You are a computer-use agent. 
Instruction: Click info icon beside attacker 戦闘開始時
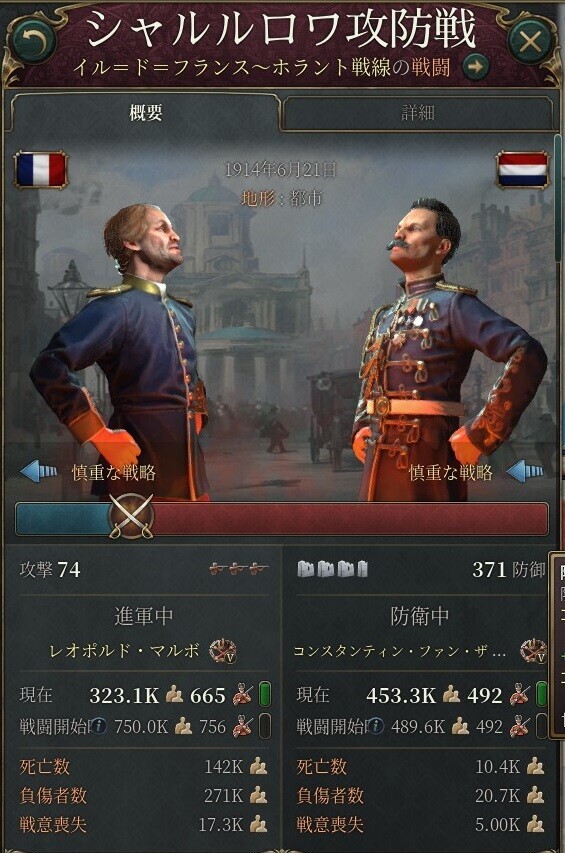pyautogui.click(x=98, y=726)
